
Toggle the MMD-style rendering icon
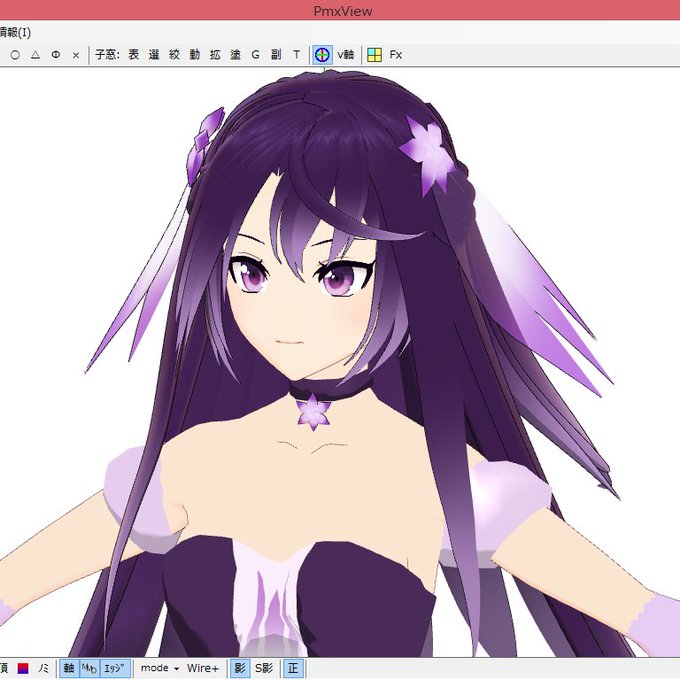coord(89,668)
